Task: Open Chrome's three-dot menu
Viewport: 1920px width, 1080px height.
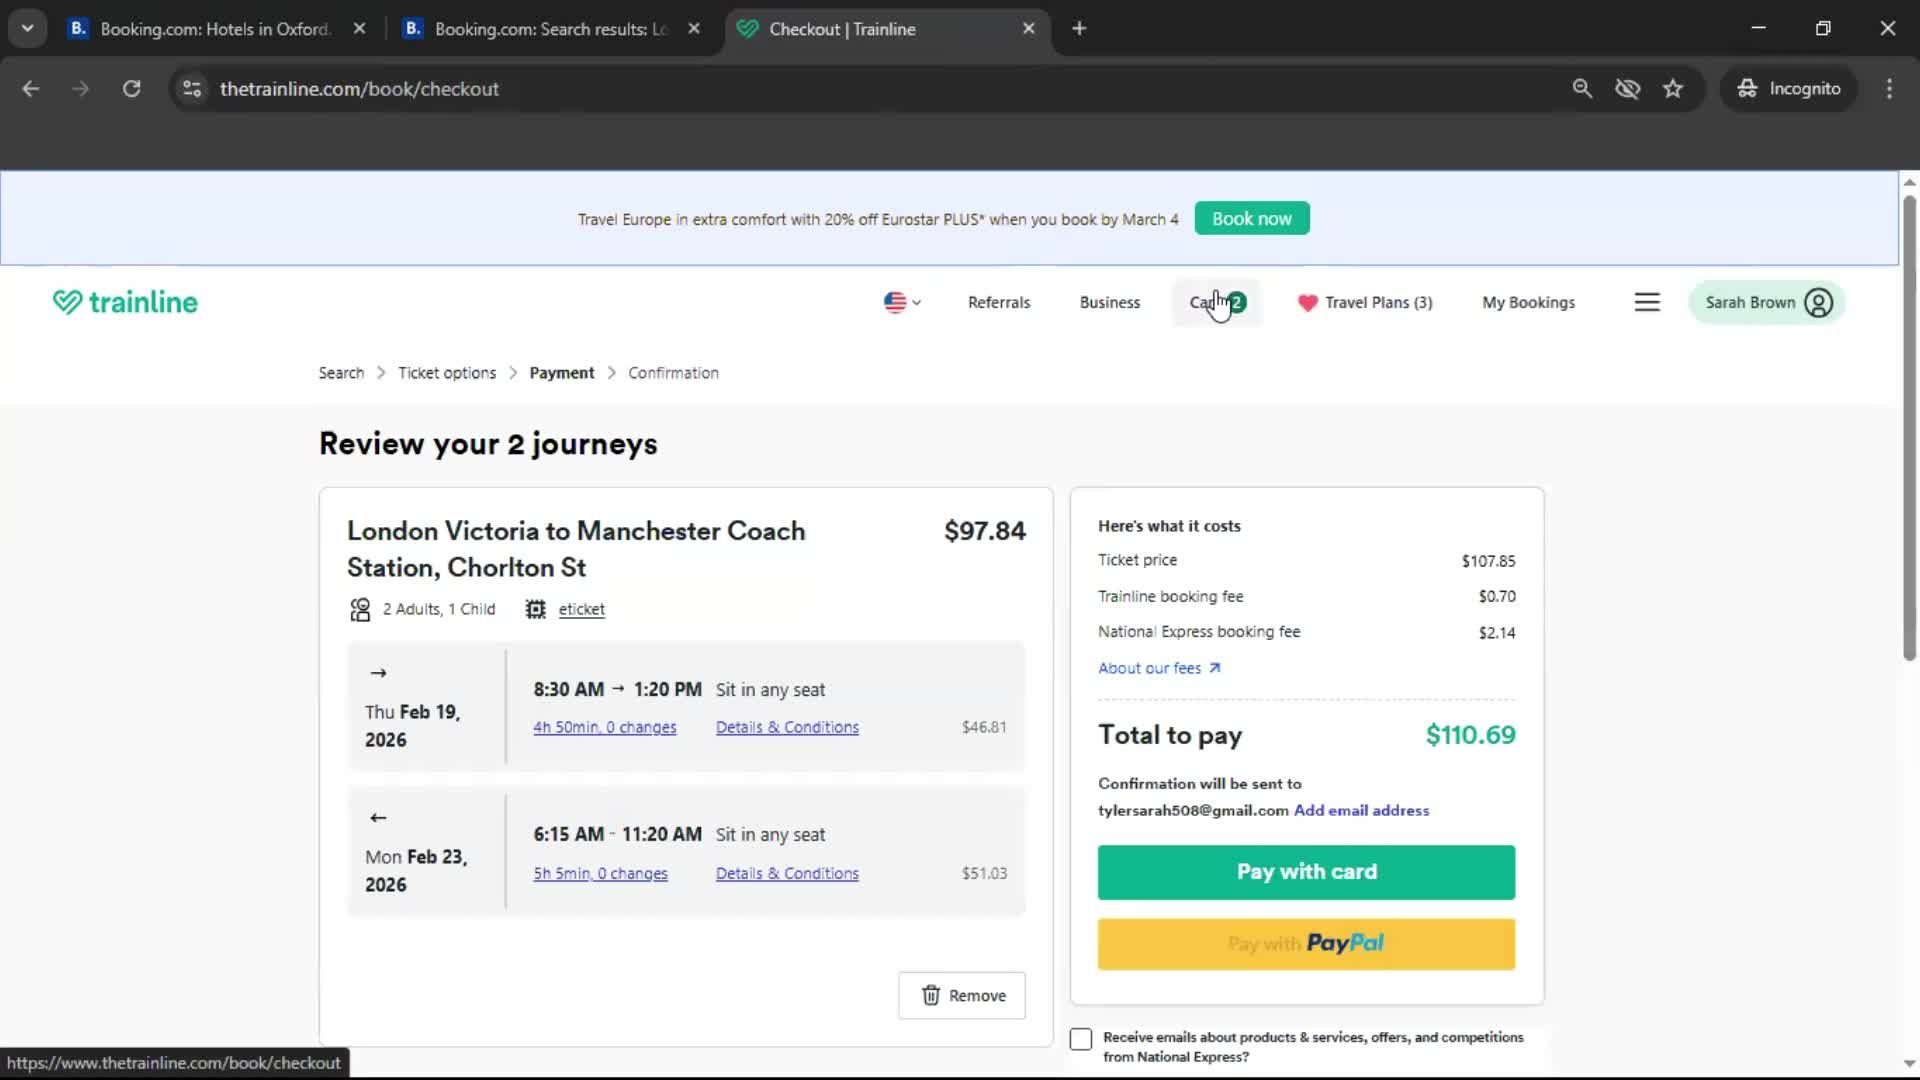Action: (x=1889, y=89)
